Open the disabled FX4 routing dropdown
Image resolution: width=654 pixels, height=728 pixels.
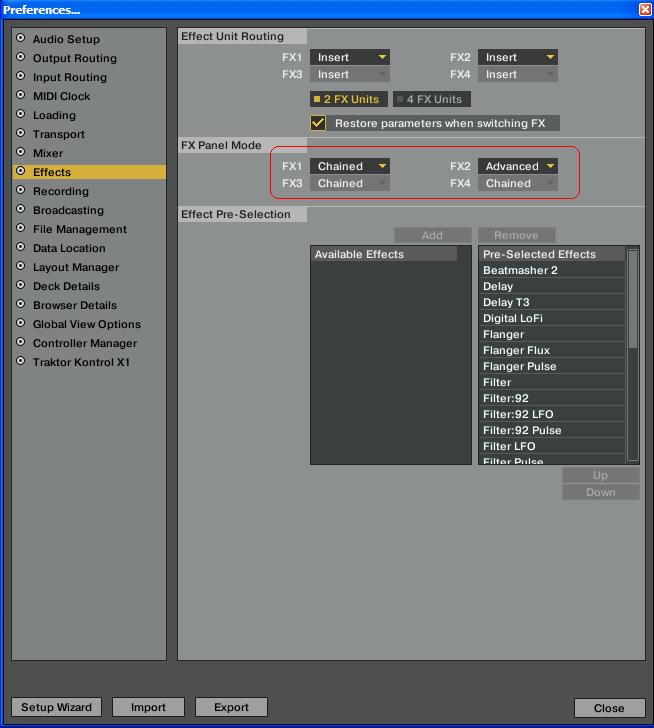tap(518, 74)
